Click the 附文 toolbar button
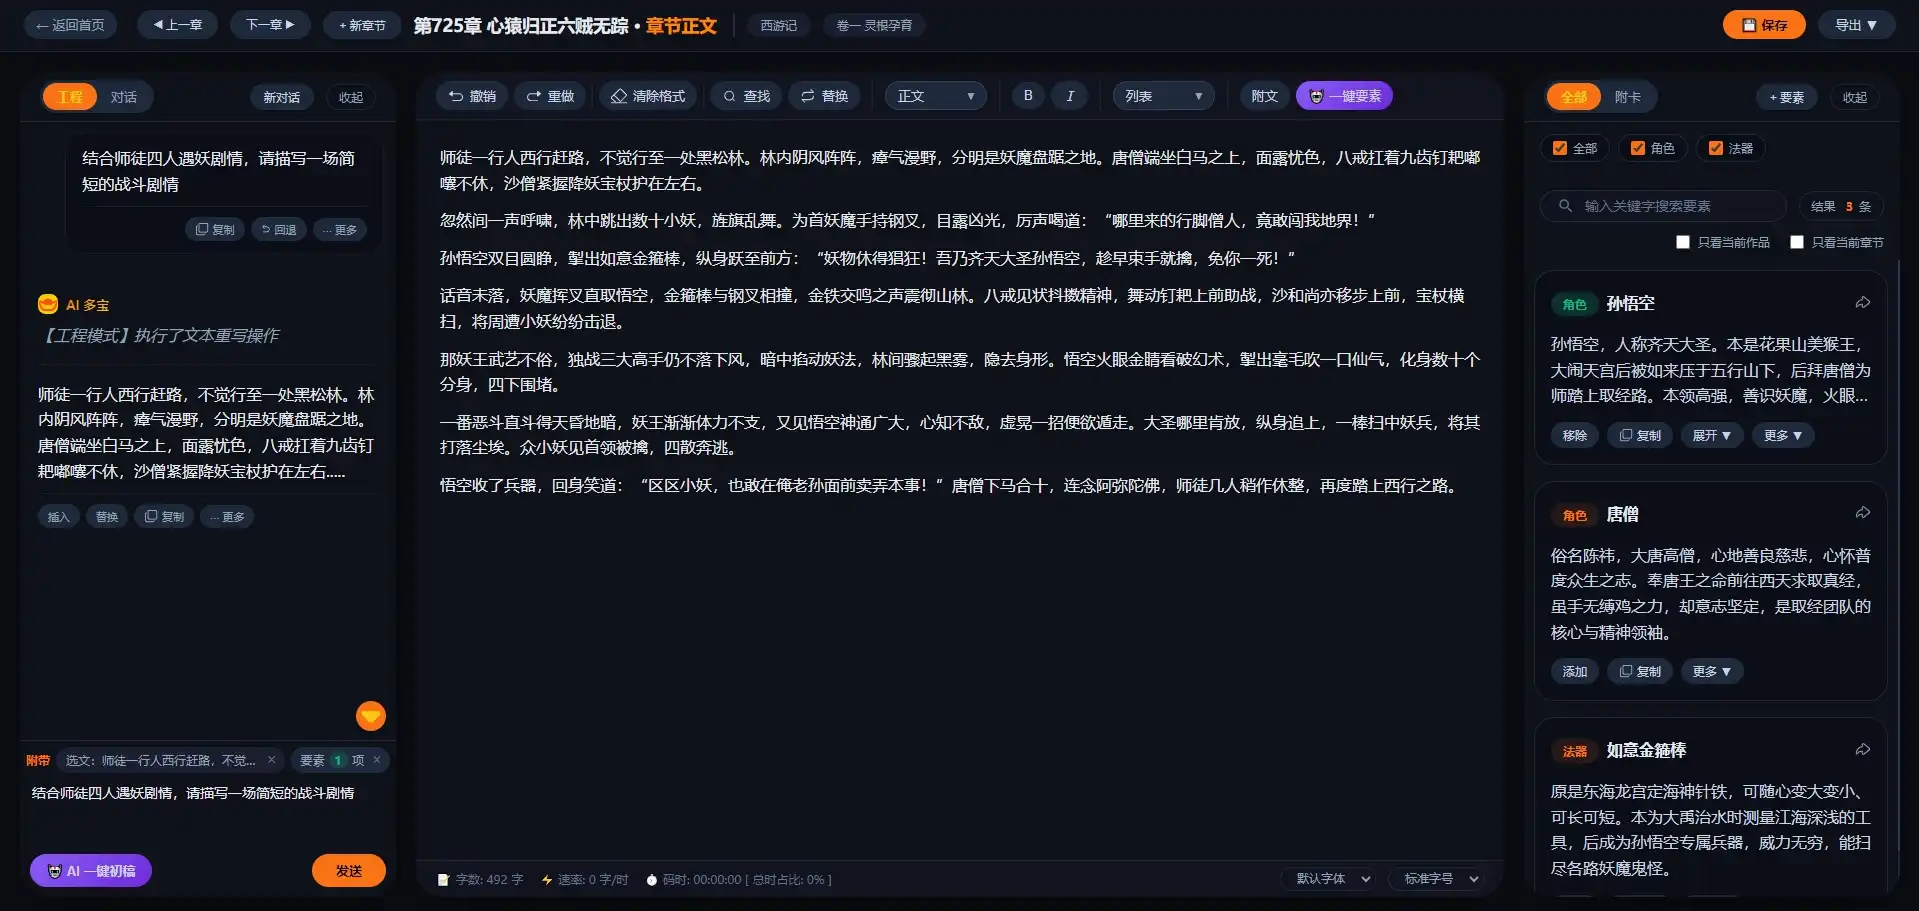 pyautogui.click(x=1265, y=96)
